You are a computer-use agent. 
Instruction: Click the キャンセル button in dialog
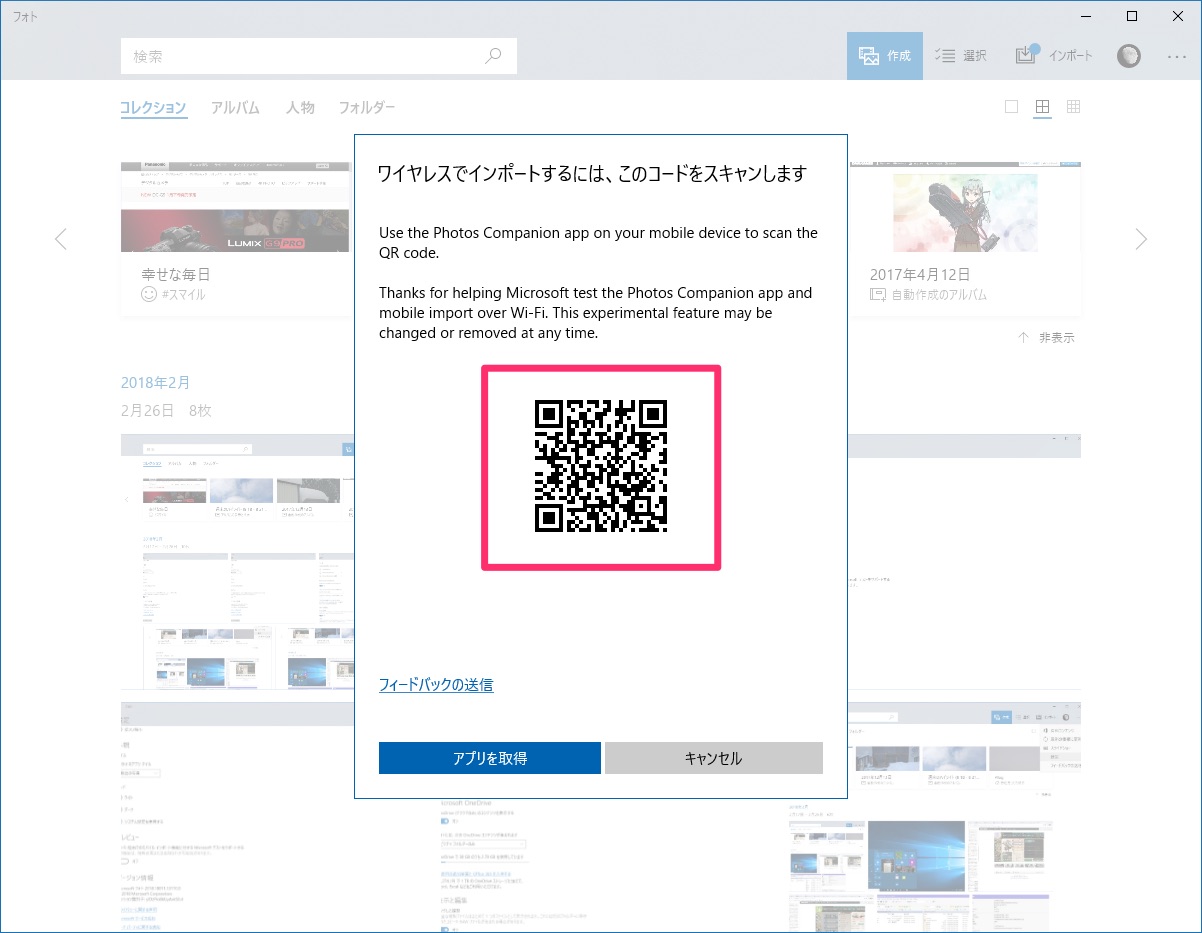(x=713, y=758)
